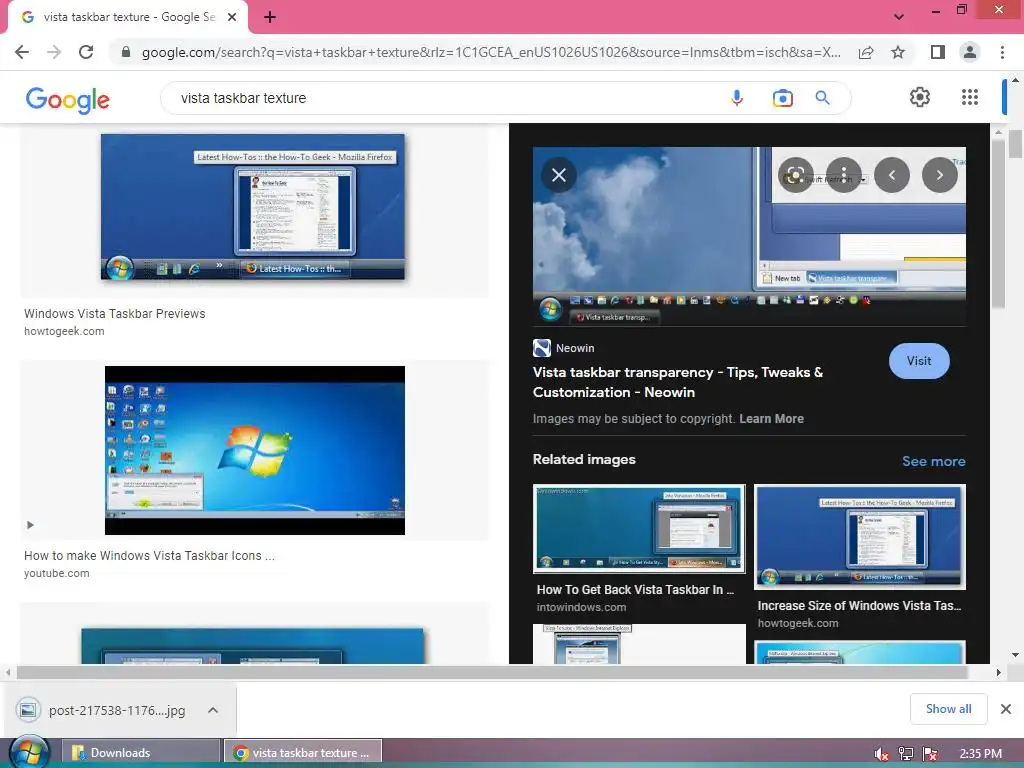Open Windows Vista Taskbar Previews thumbnail
Viewport: 1024px width, 768px height.
[253, 207]
